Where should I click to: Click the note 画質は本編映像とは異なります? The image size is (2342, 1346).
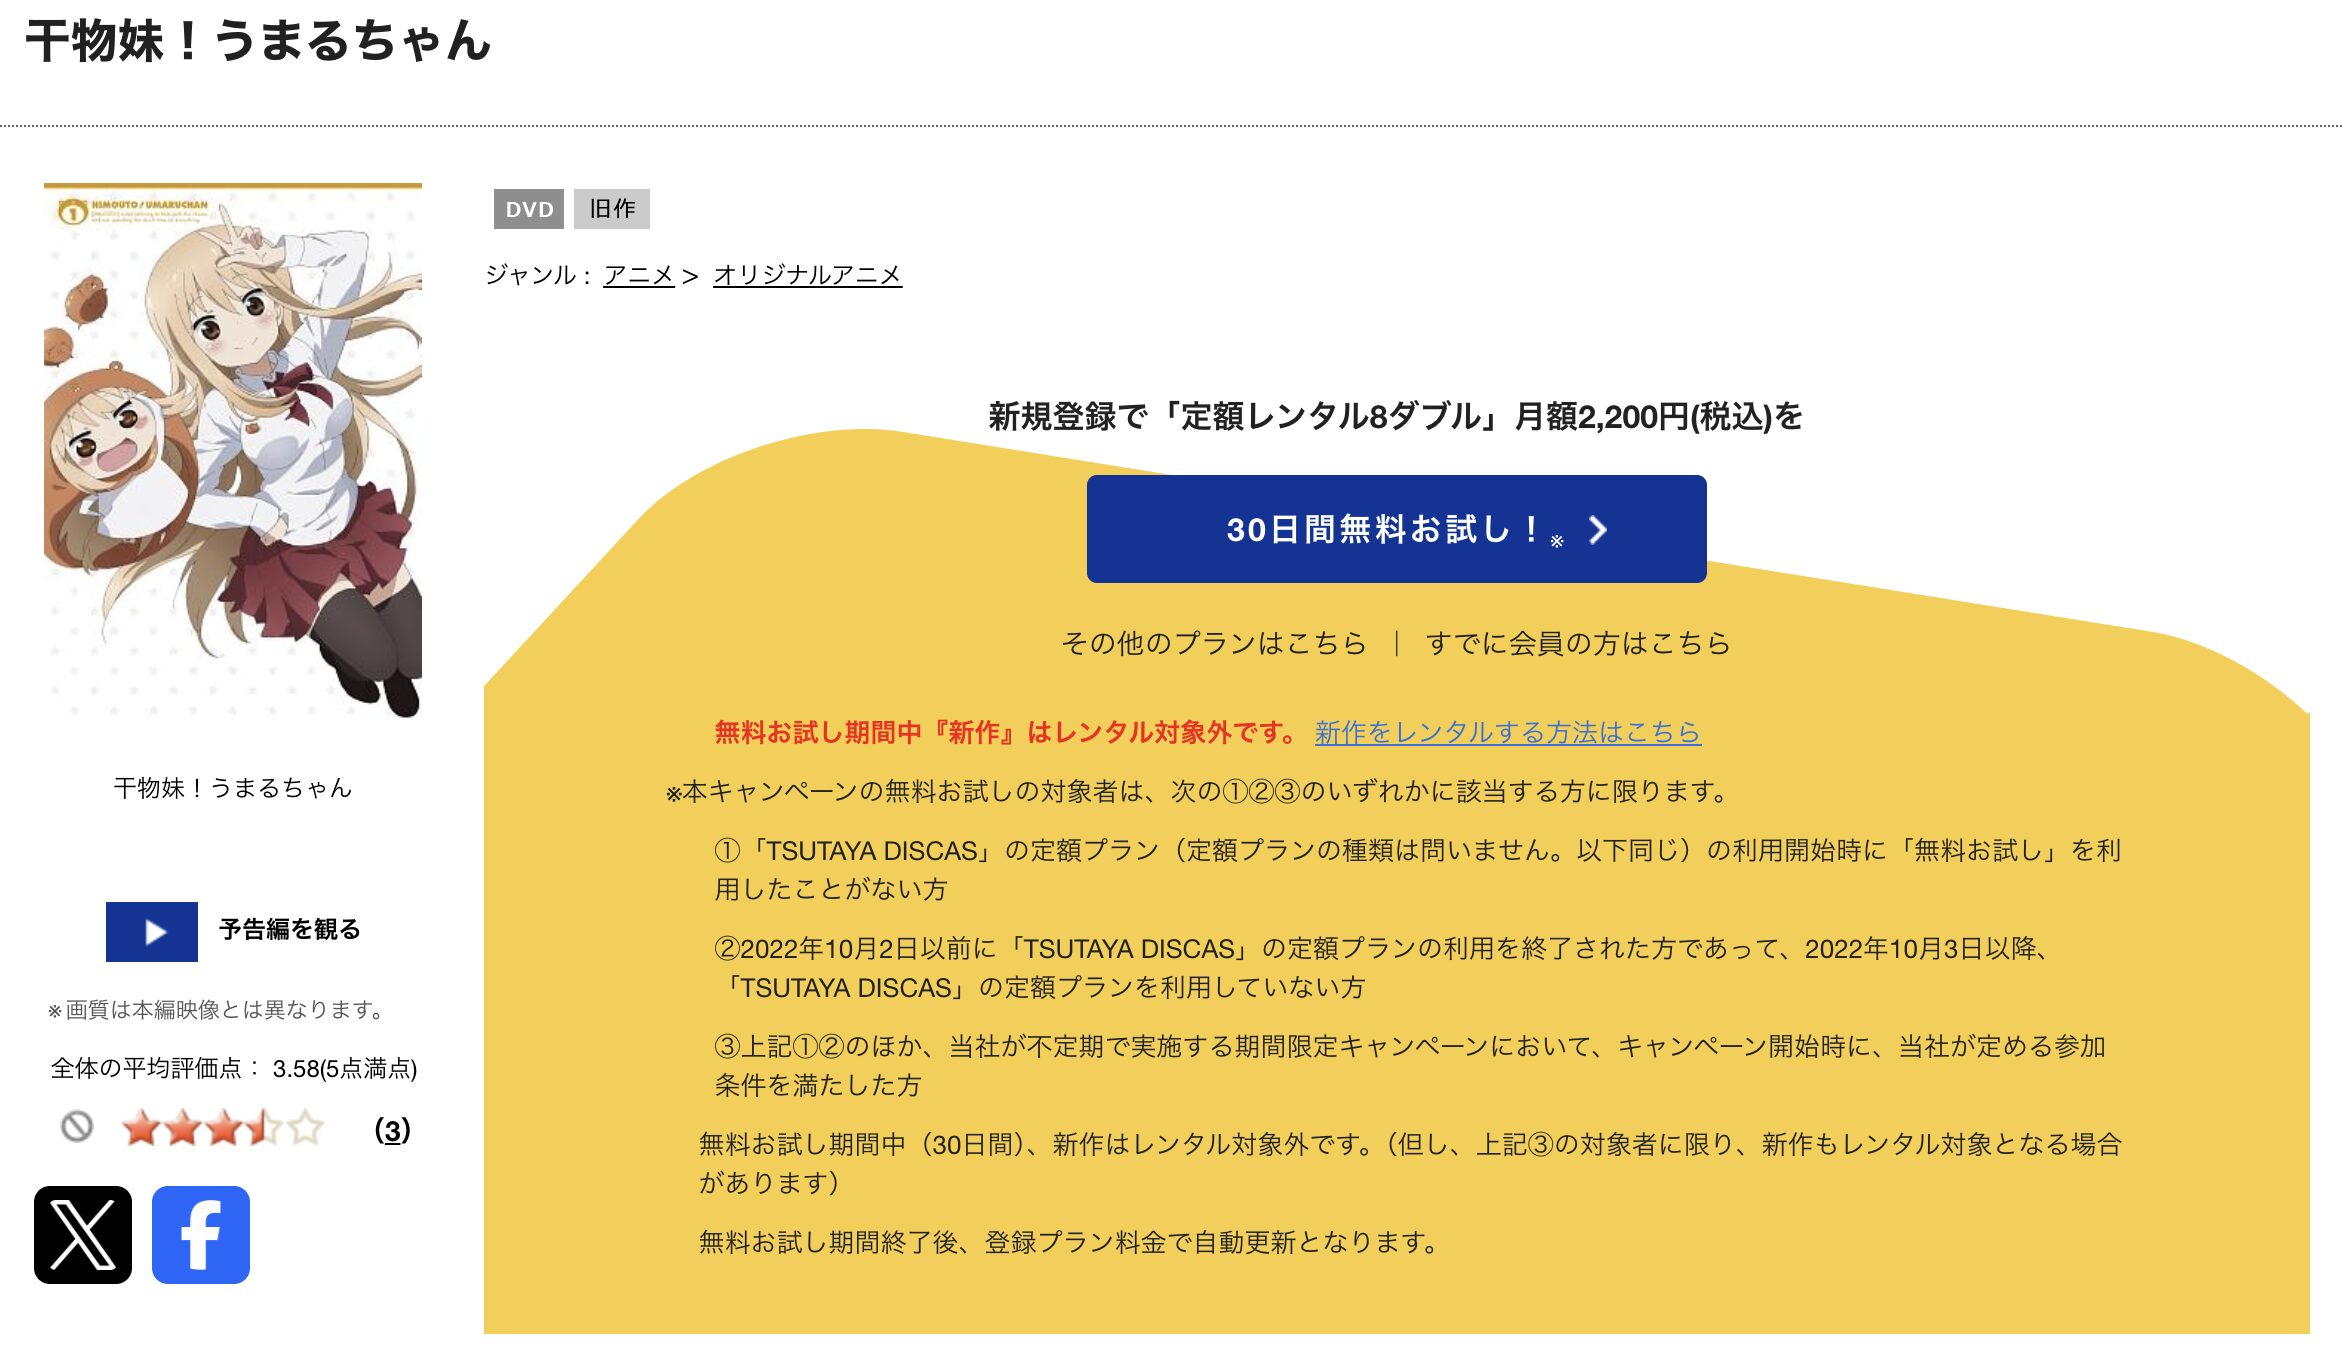(x=217, y=1010)
